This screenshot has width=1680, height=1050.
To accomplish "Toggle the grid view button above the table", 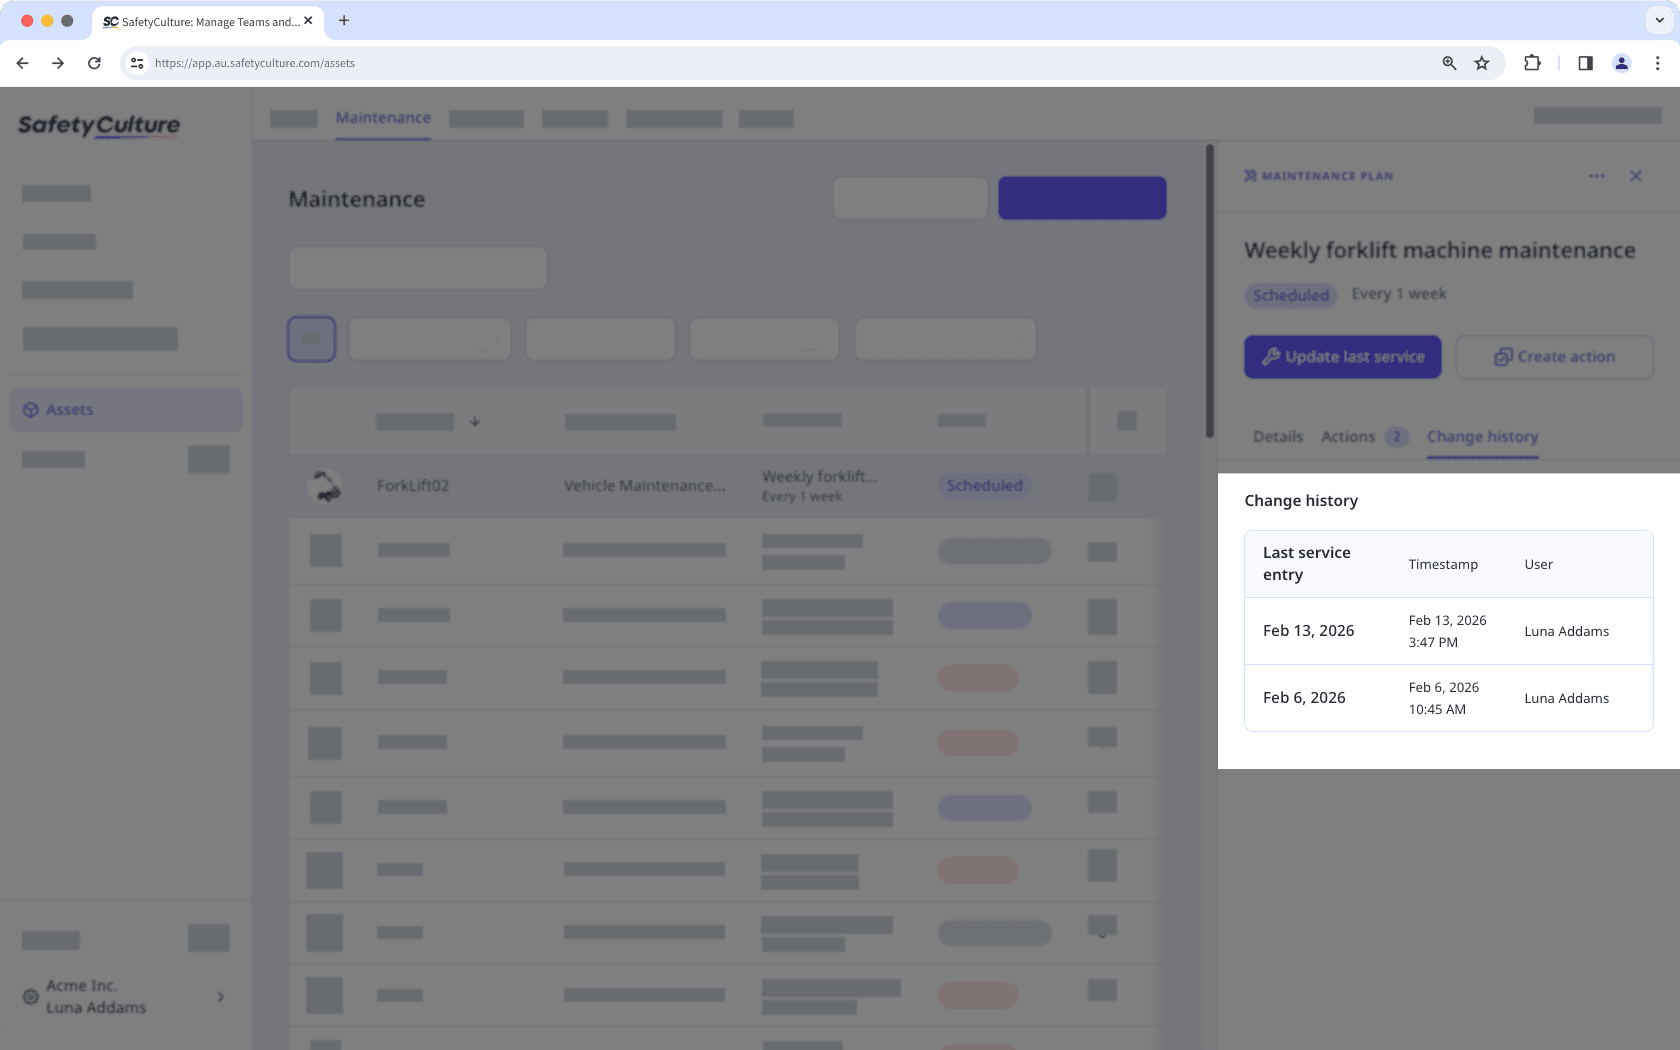I will [311, 338].
